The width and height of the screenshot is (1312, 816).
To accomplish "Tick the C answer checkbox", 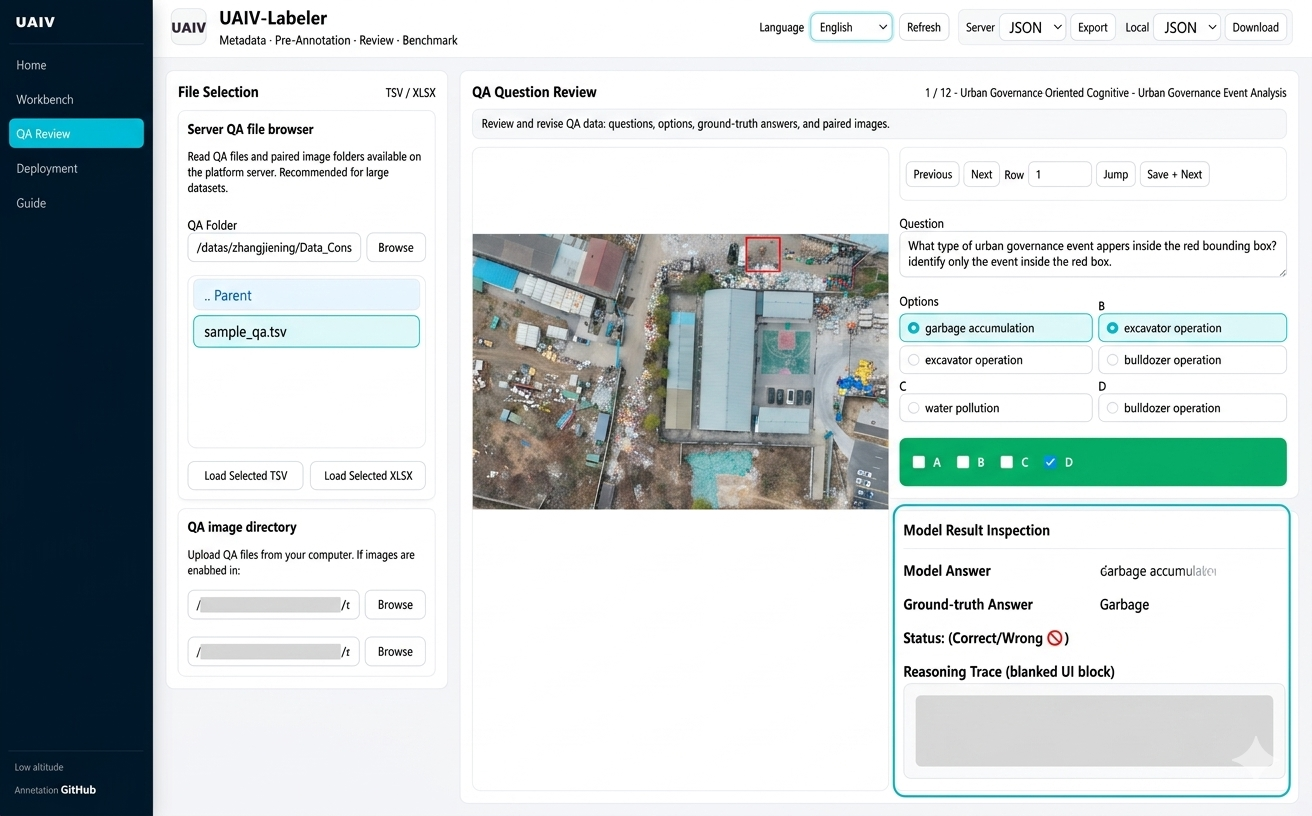I will click(x=1007, y=462).
